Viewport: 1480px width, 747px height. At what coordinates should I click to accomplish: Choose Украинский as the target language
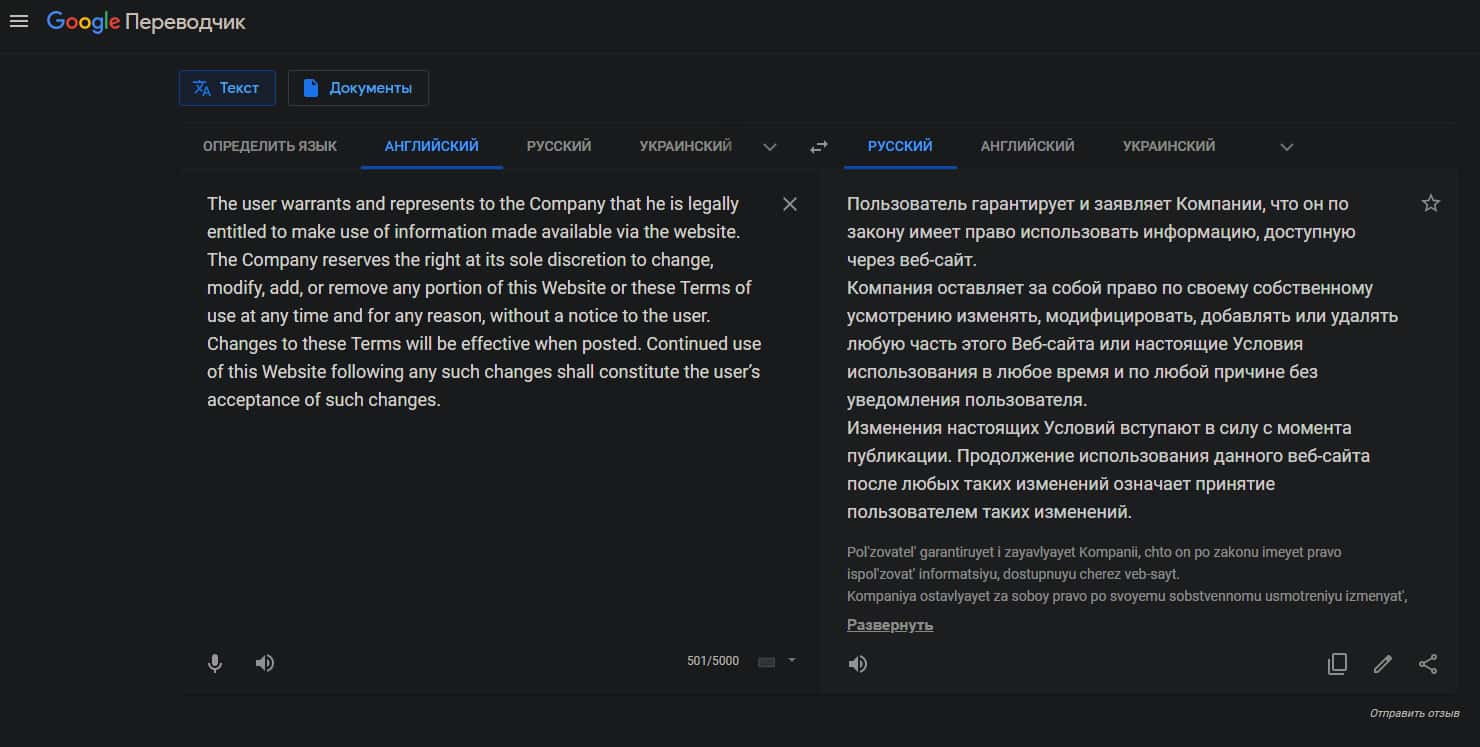point(1168,146)
